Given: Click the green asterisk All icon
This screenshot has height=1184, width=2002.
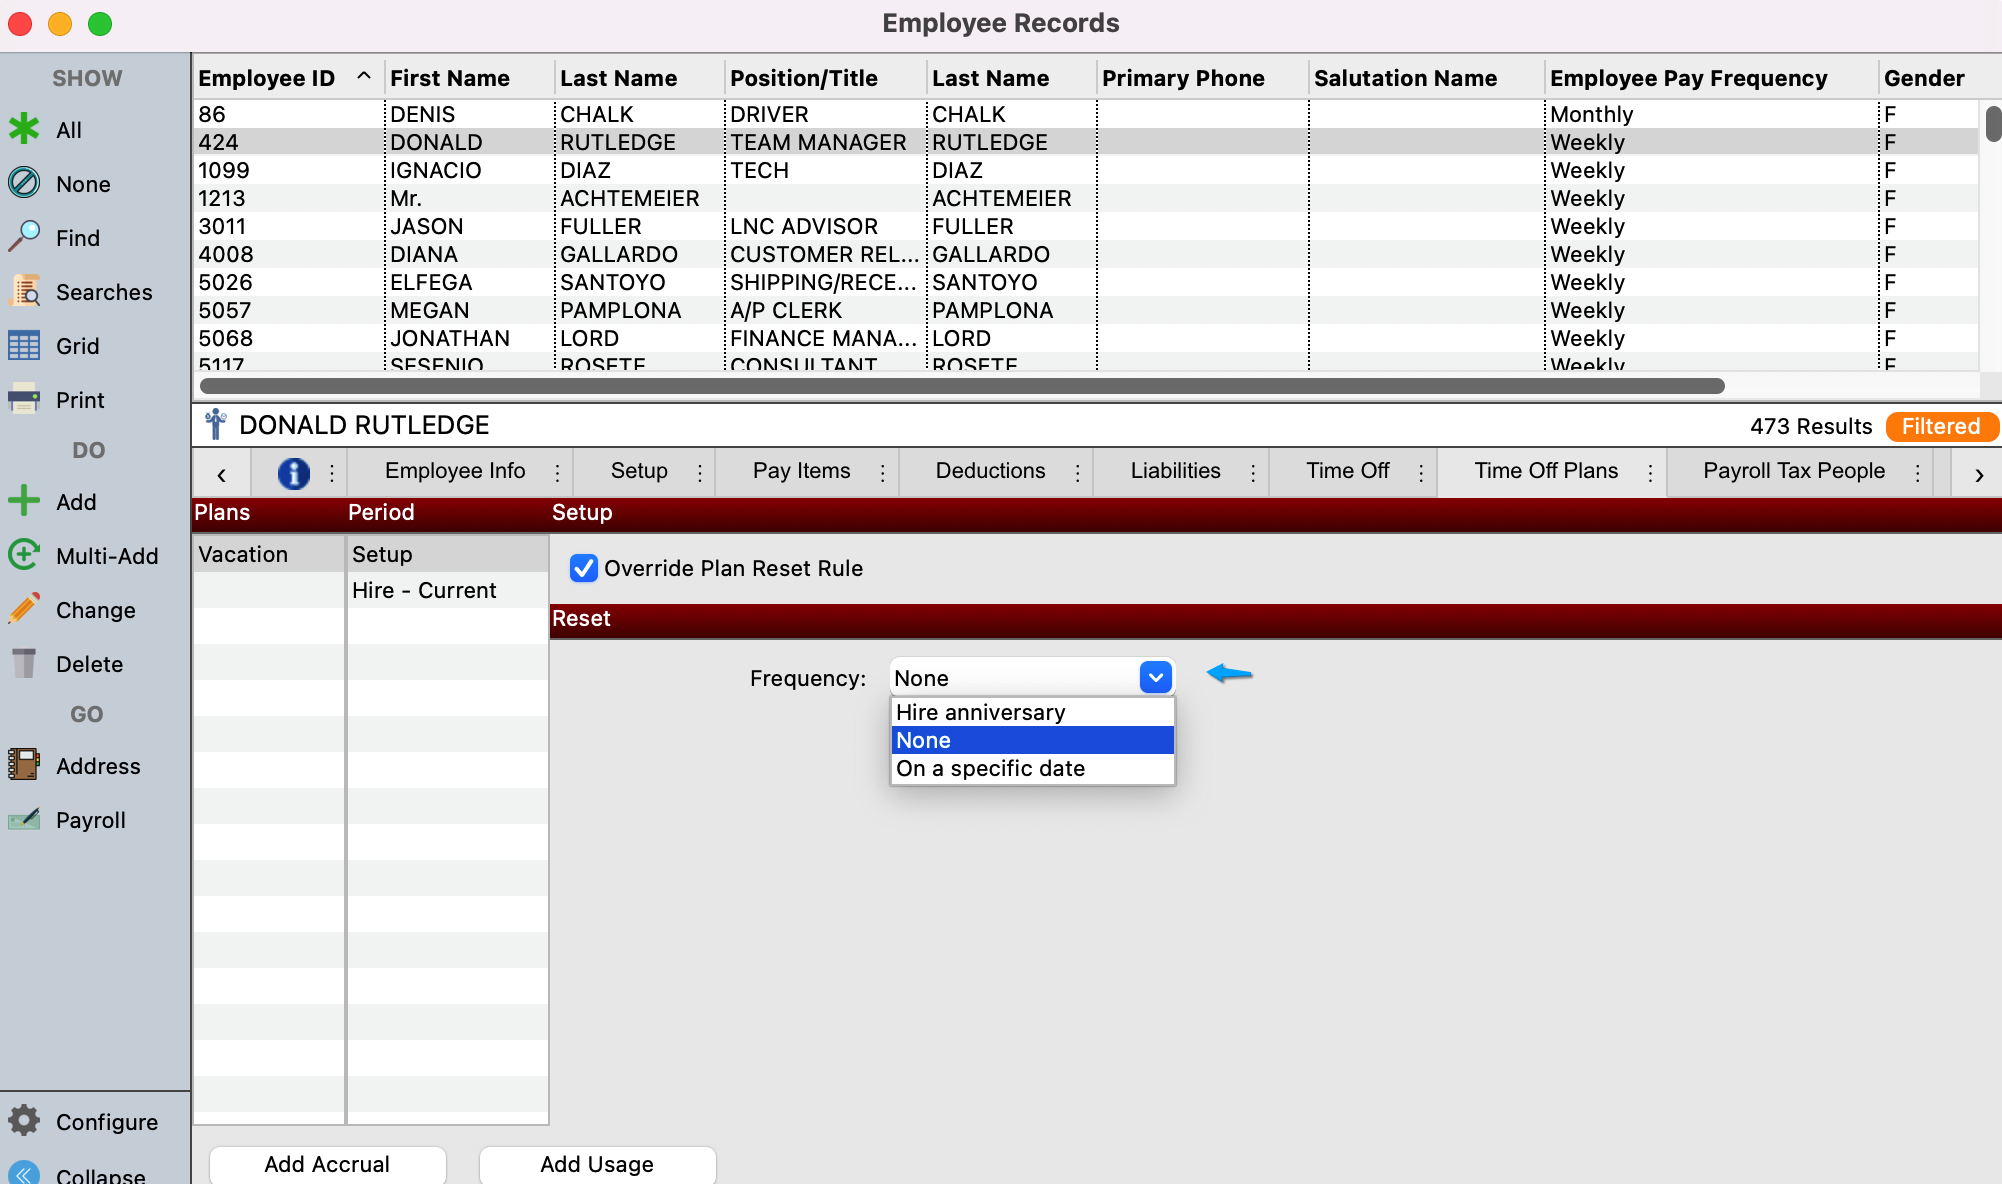Looking at the screenshot, I should (24, 129).
